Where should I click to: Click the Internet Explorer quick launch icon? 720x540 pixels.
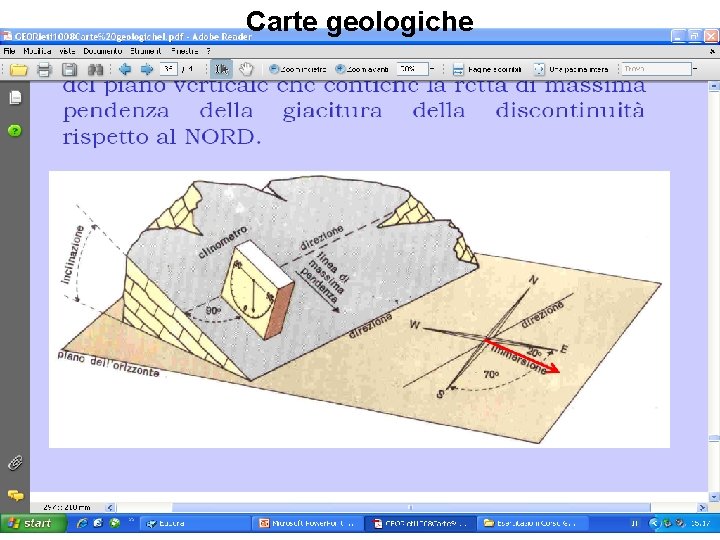click(83, 523)
